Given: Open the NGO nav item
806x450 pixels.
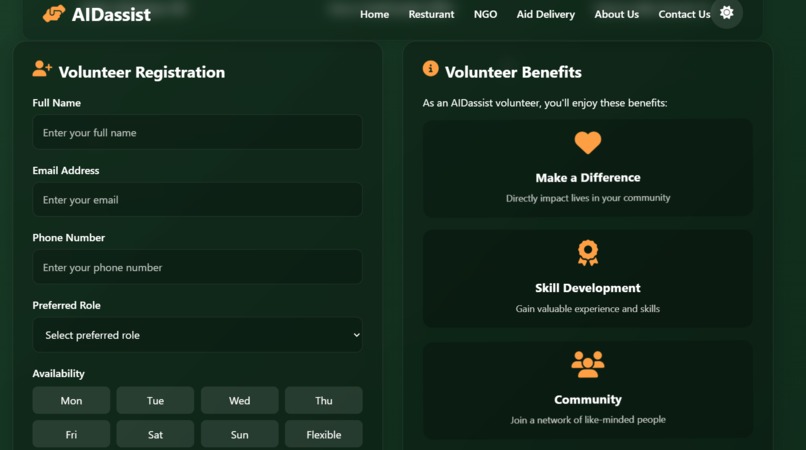Looking at the screenshot, I should [485, 14].
